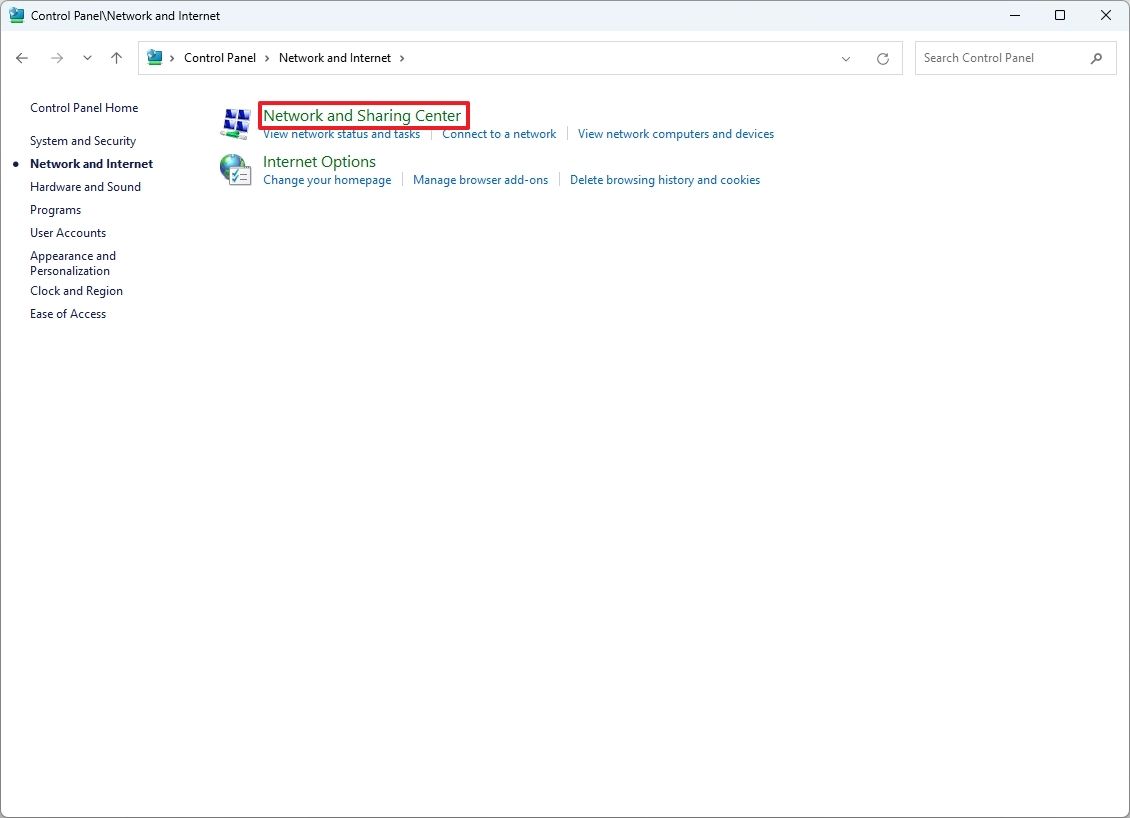This screenshot has width=1130, height=818.
Task: Click inside the Search Control Panel field
Action: pos(1000,57)
